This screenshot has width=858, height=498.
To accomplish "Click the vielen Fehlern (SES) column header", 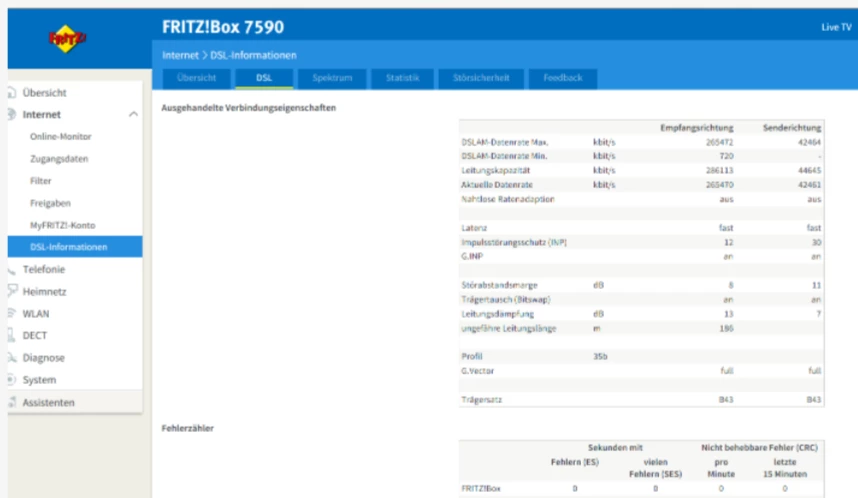I will click(x=655, y=468).
